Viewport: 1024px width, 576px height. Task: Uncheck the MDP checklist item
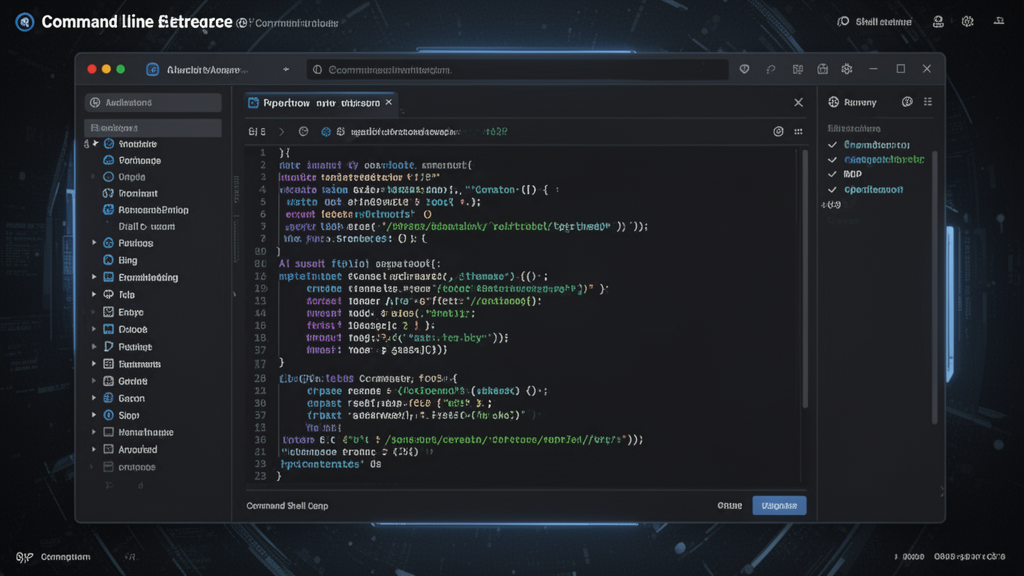[831, 174]
